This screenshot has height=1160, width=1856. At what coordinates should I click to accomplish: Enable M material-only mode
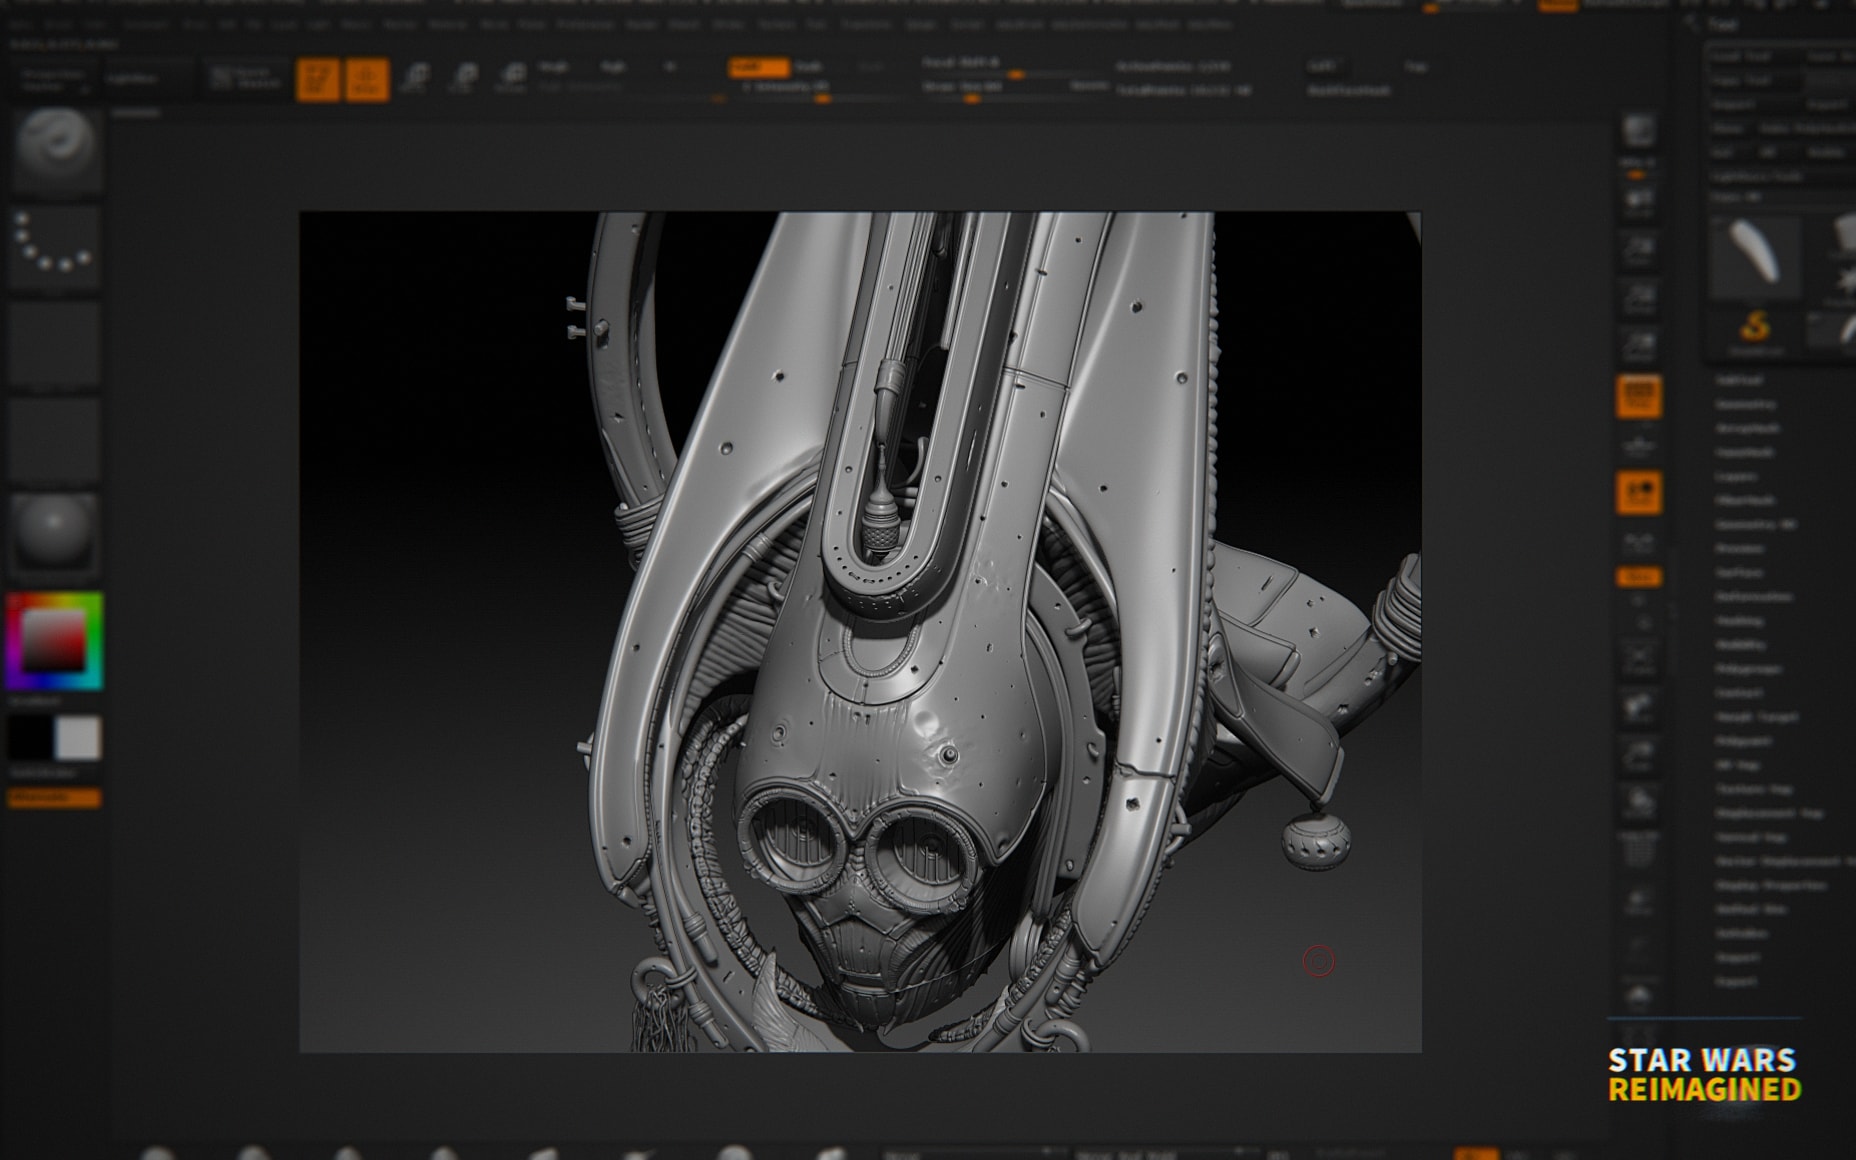point(670,67)
